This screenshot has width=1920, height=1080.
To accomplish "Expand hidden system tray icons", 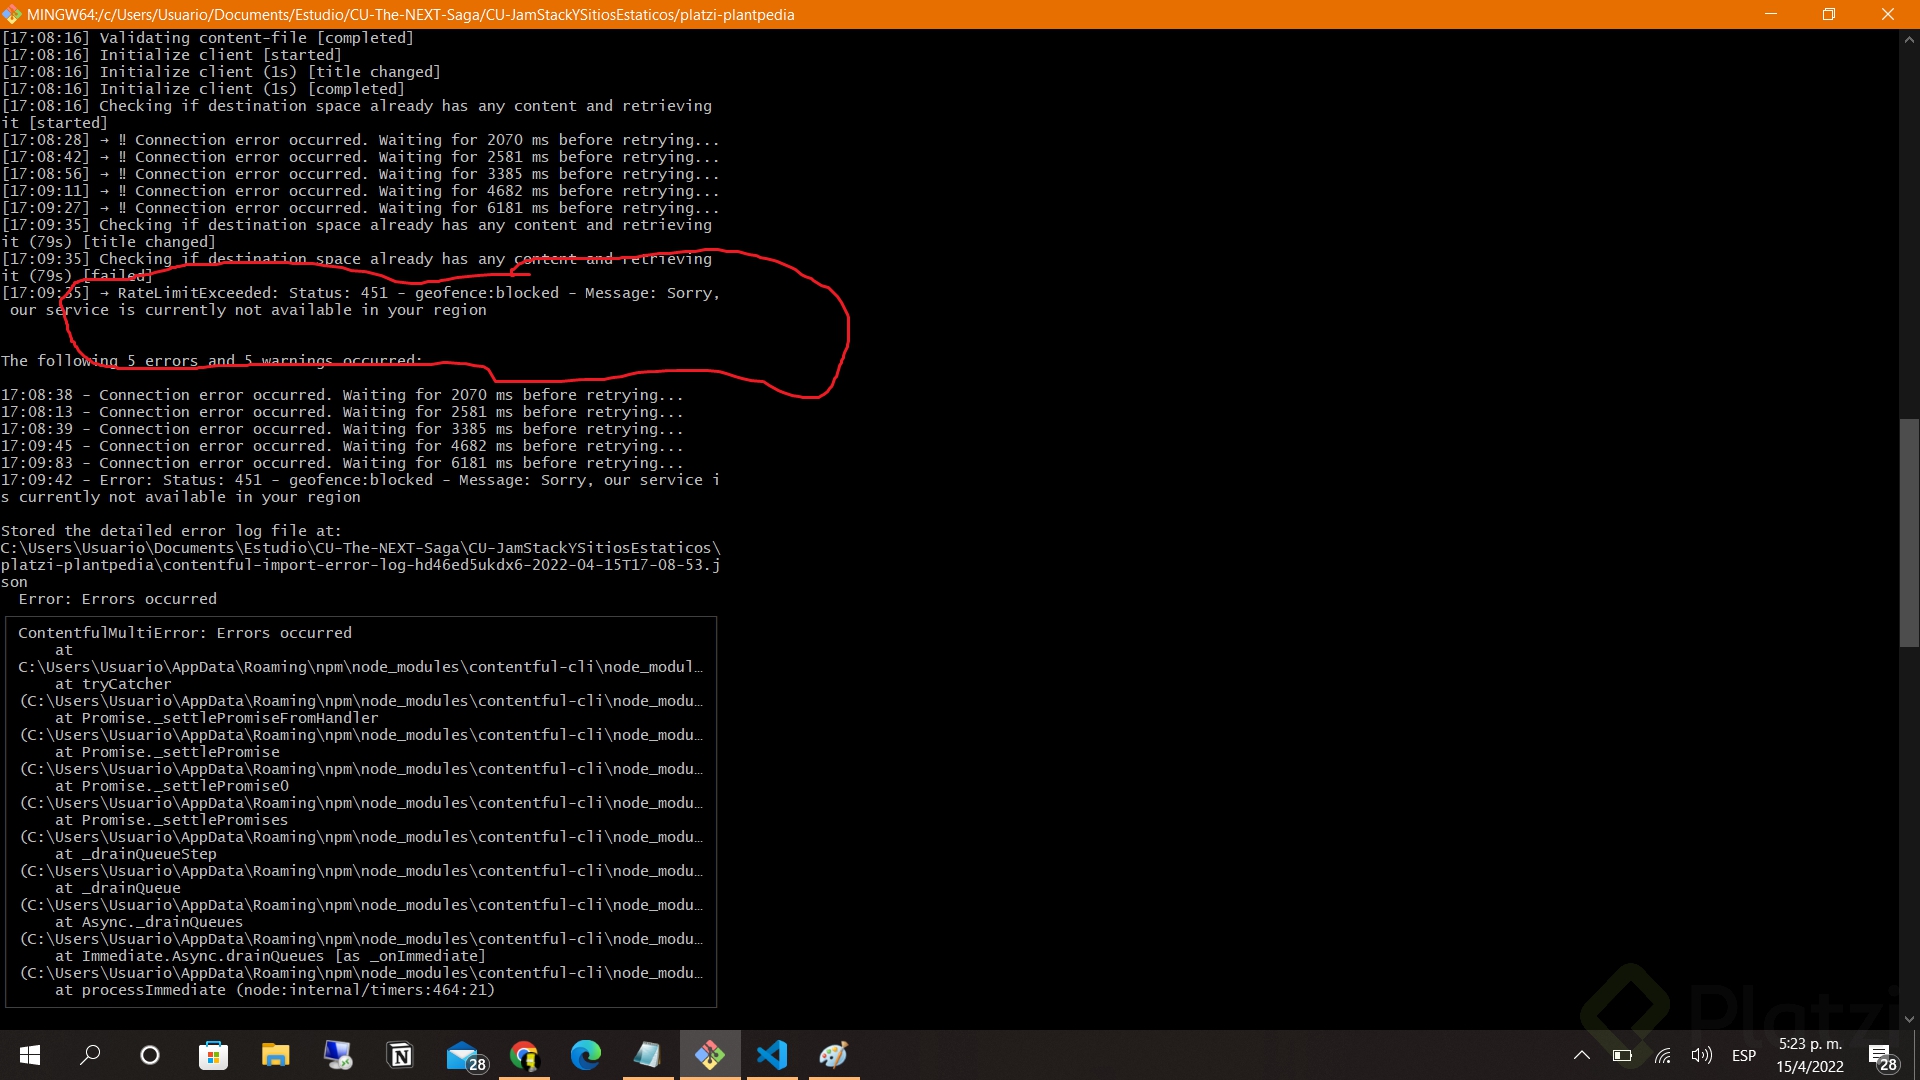I will [1582, 1055].
